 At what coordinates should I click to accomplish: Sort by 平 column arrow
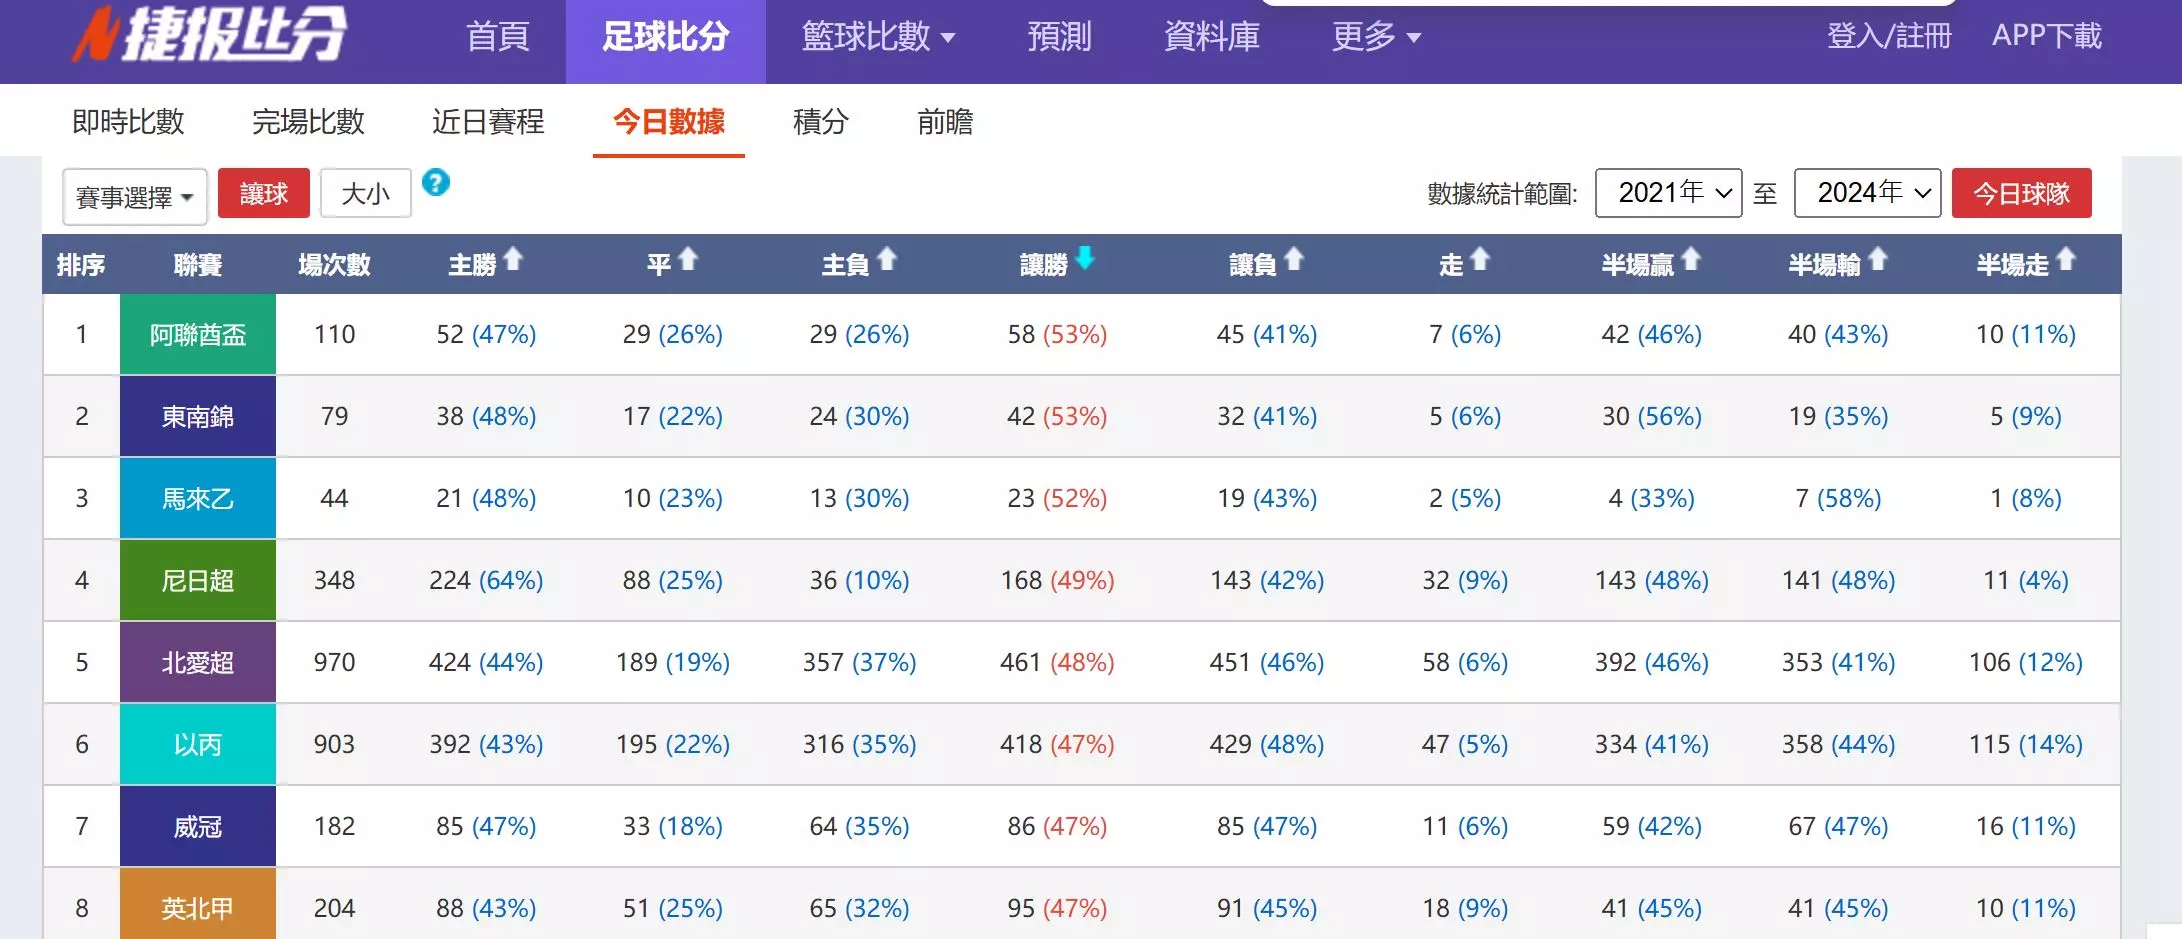(x=688, y=260)
